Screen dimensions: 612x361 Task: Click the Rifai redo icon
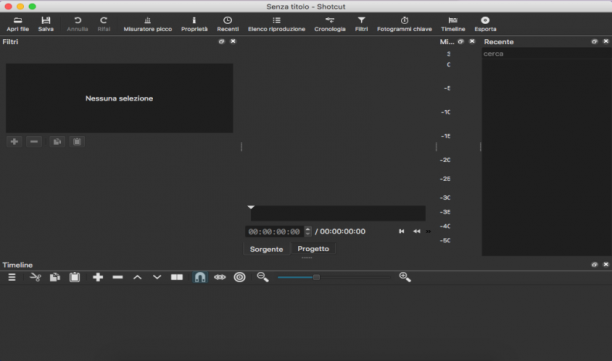pyautogui.click(x=103, y=24)
